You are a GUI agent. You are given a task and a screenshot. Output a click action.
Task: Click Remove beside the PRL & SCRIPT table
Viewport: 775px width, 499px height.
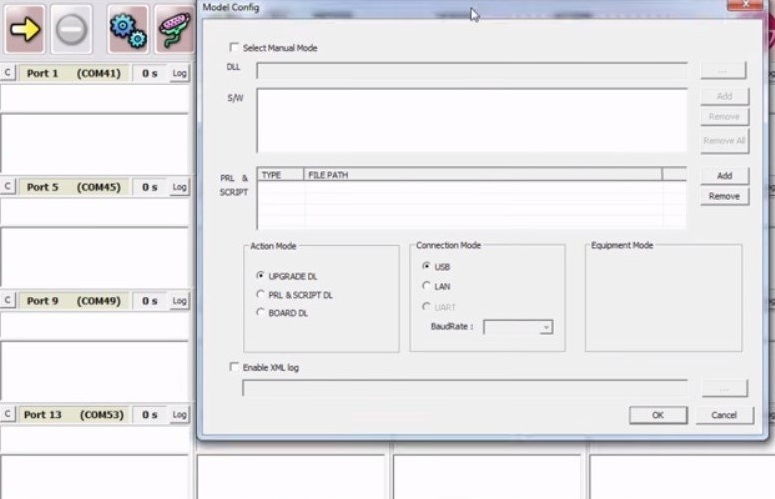click(724, 196)
